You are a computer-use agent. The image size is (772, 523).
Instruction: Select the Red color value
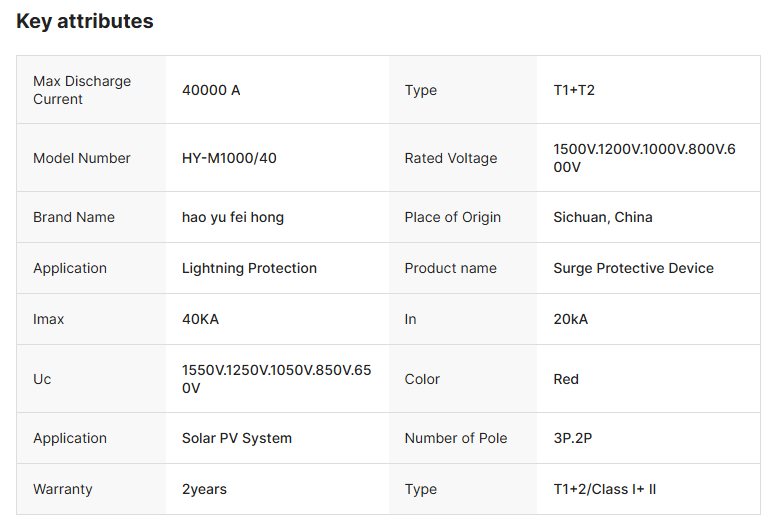(x=566, y=379)
